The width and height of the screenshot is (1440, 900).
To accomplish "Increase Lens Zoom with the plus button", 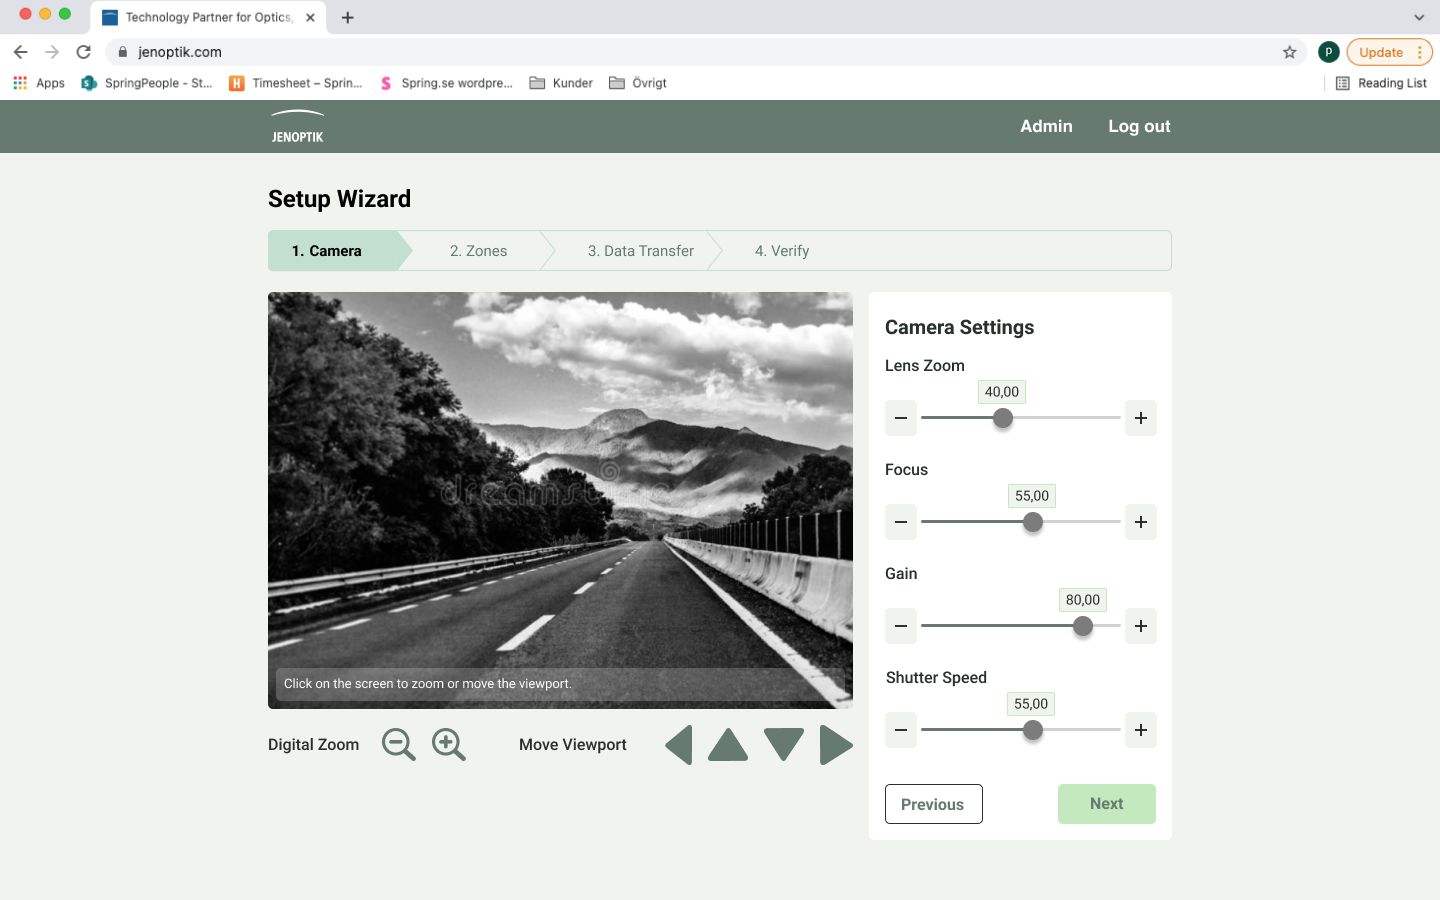I will 1141,418.
